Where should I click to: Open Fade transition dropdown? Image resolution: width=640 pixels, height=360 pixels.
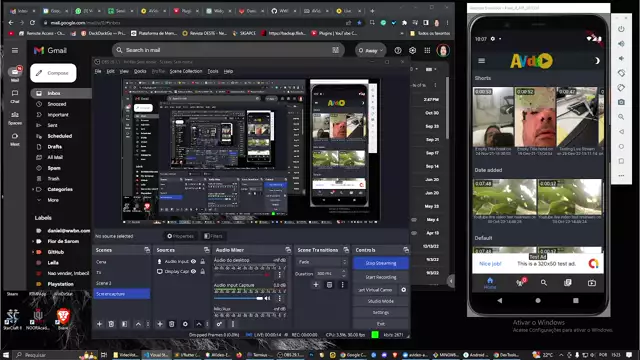click(x=322, y=262)
